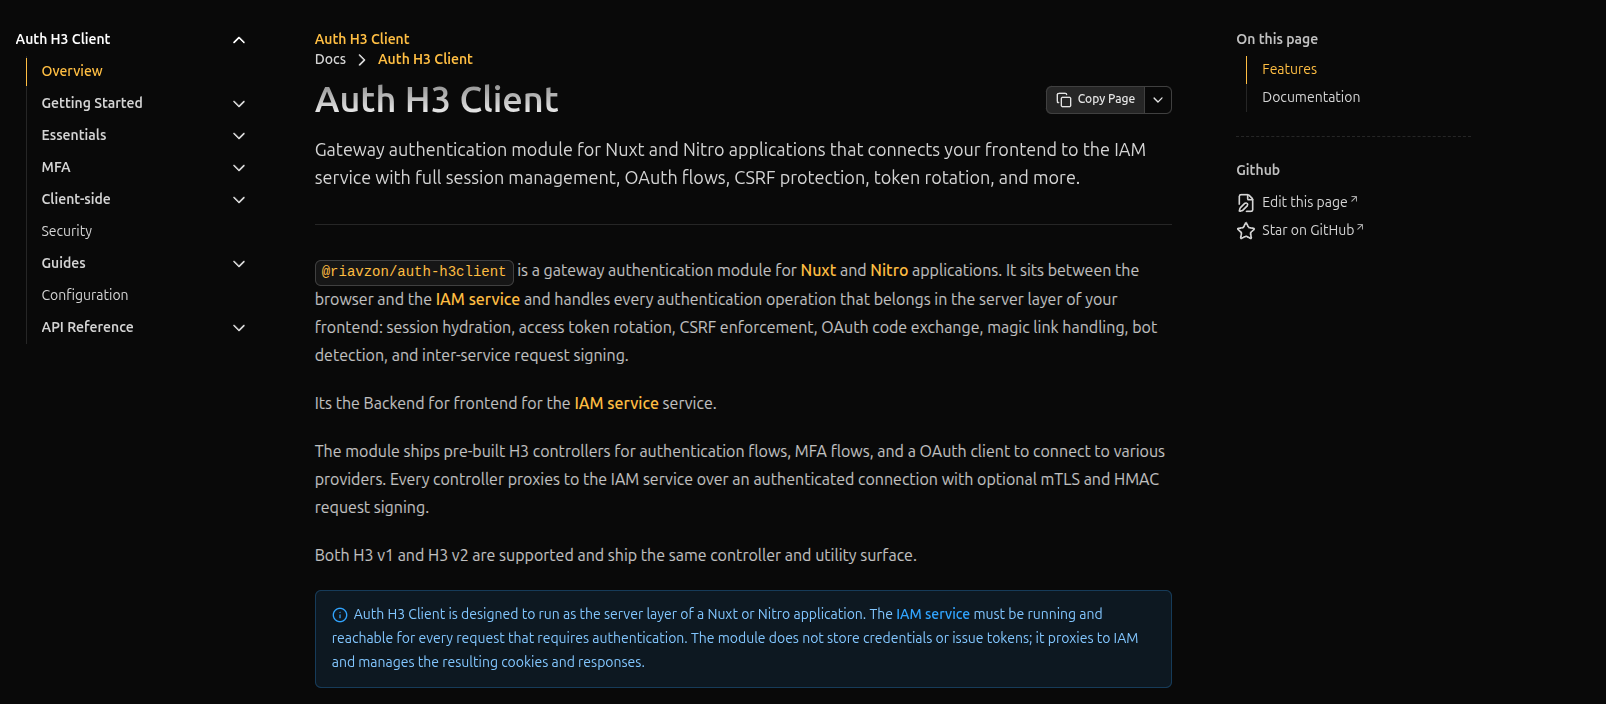Open the Overview sidebar item
This screenshot has width=1606, height=704.
(72, 71)
